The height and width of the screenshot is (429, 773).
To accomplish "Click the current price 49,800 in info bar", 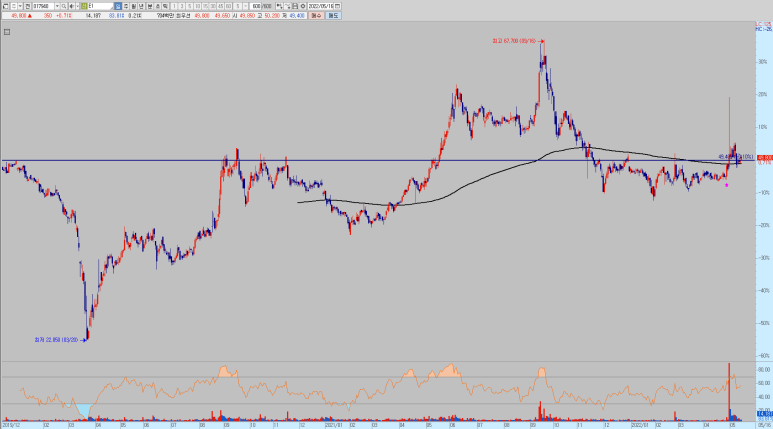I will pos(19,16).
